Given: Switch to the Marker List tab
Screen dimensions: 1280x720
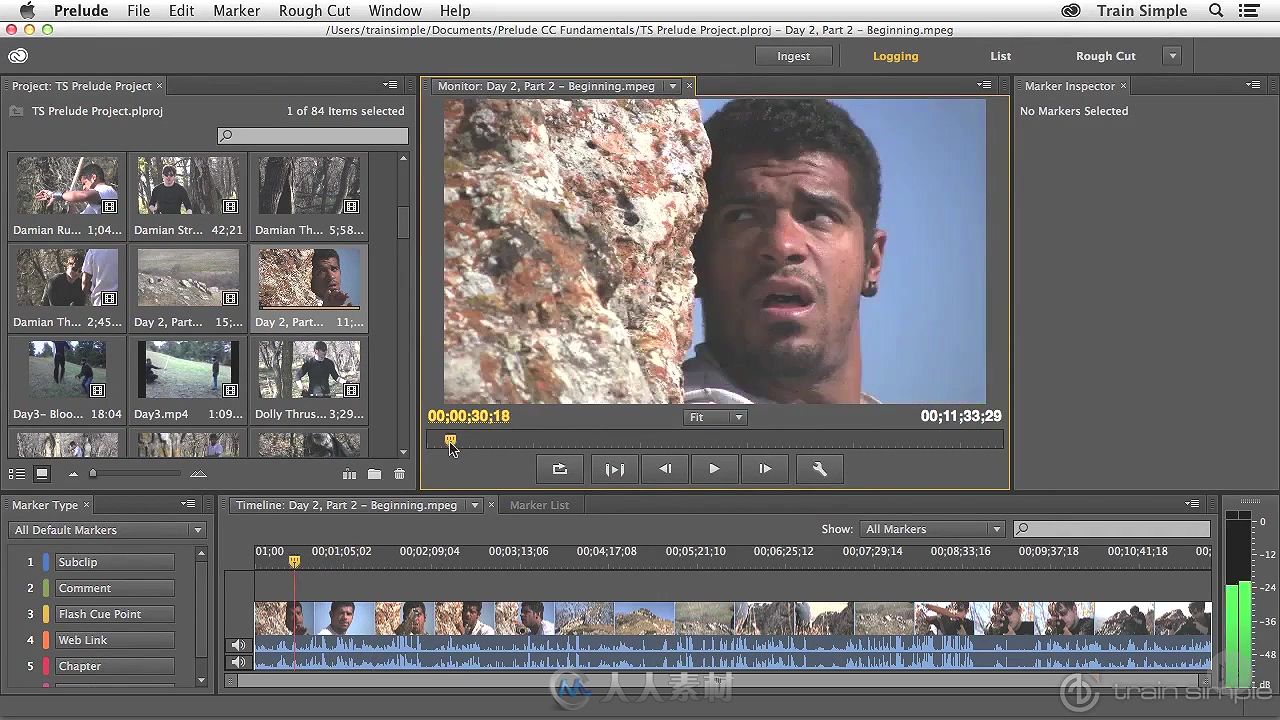Looking at the screenshot, I should pos(539,505).
